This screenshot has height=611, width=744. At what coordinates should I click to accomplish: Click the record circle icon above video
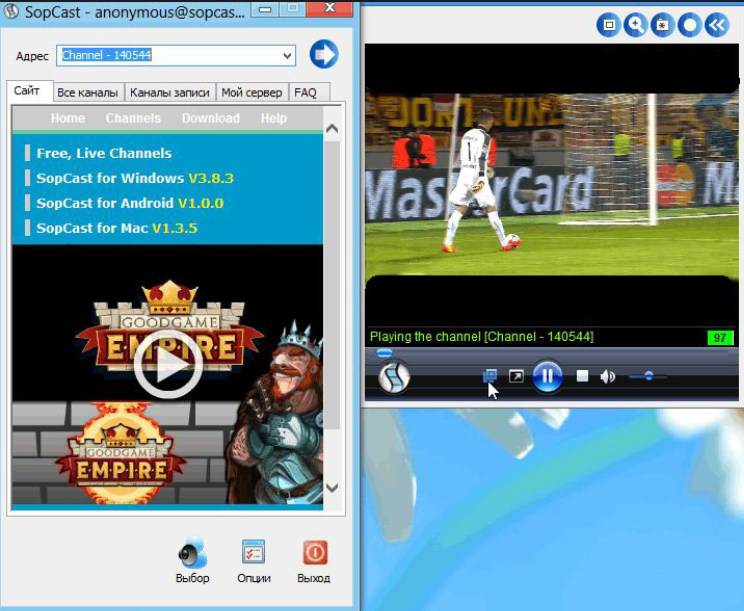[x=689, y=25]
